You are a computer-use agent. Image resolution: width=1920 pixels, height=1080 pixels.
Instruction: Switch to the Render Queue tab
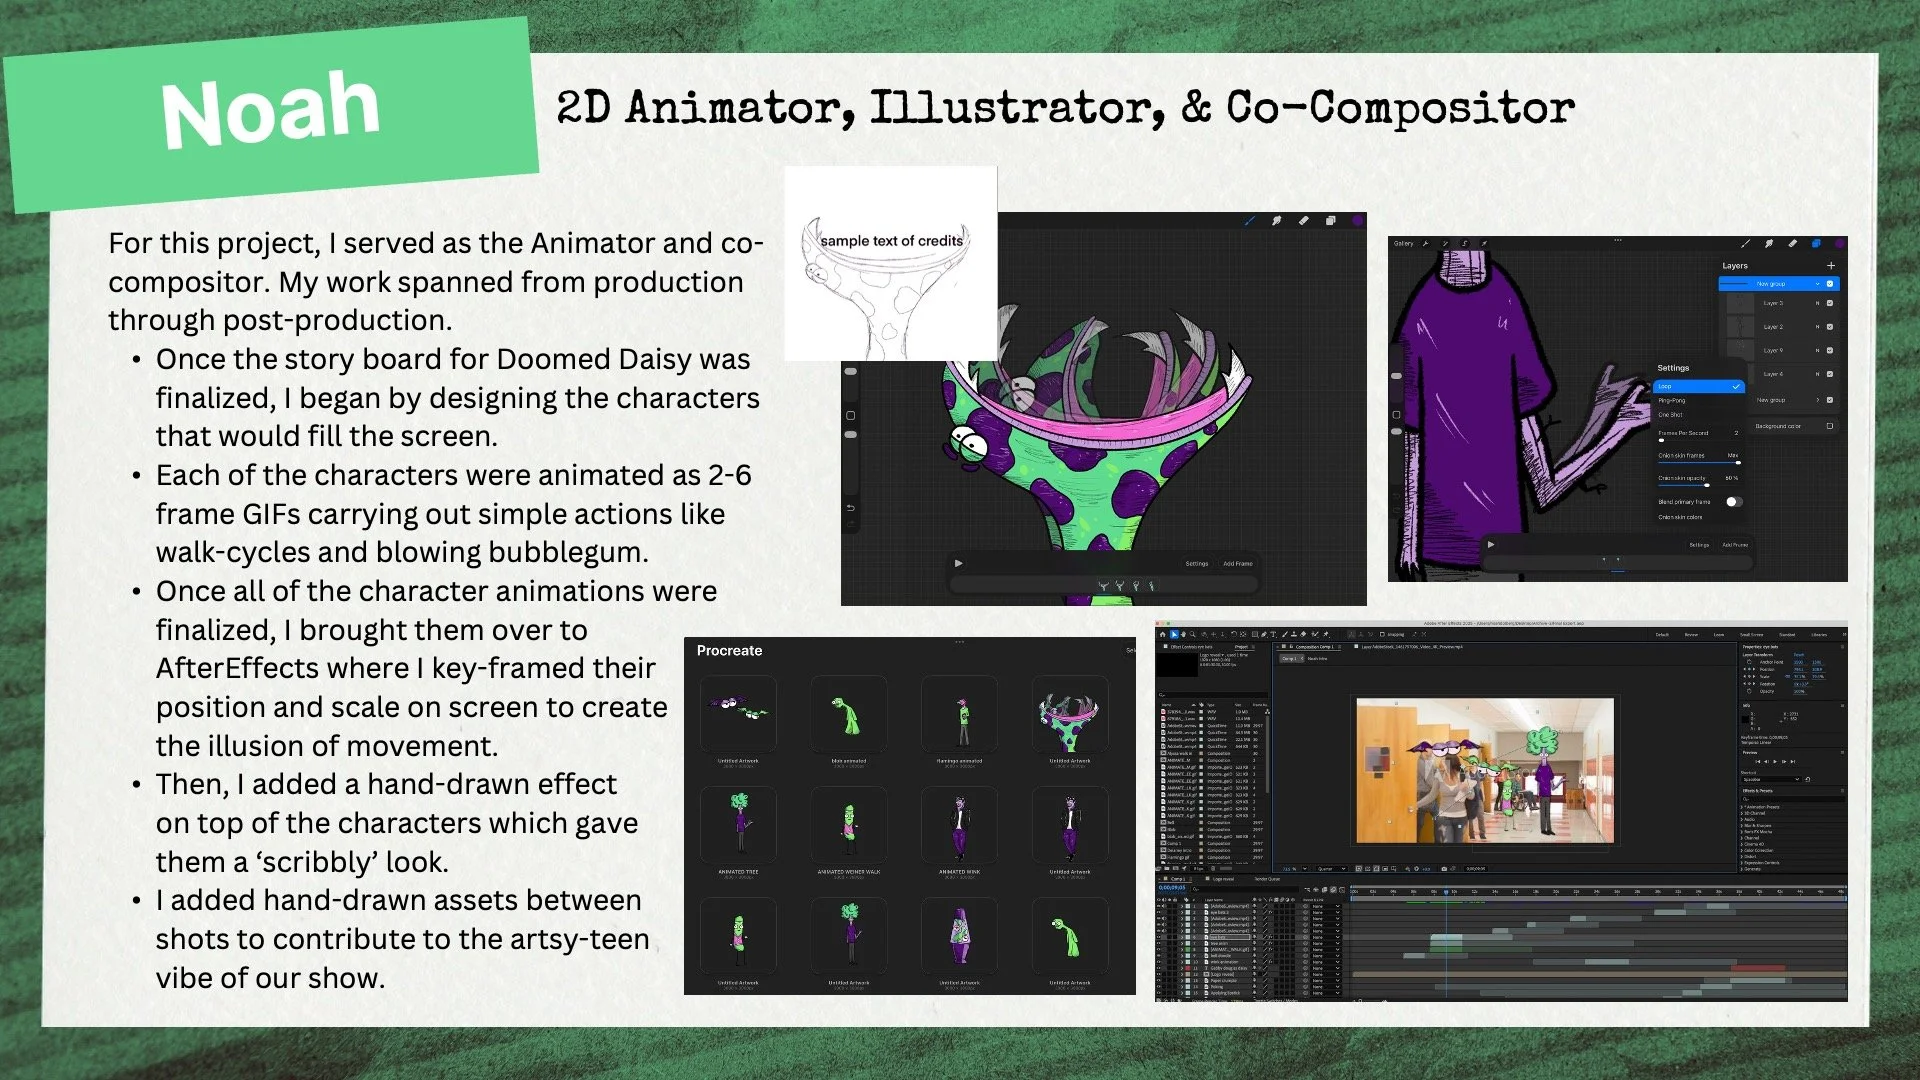click(x=1266, y=879)
